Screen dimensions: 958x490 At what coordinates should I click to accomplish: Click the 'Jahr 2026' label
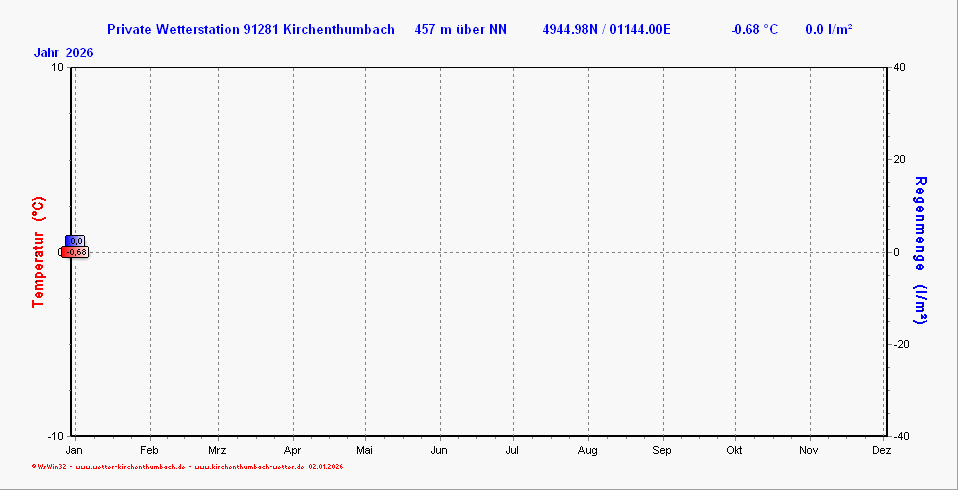click(x=63, y=52)
